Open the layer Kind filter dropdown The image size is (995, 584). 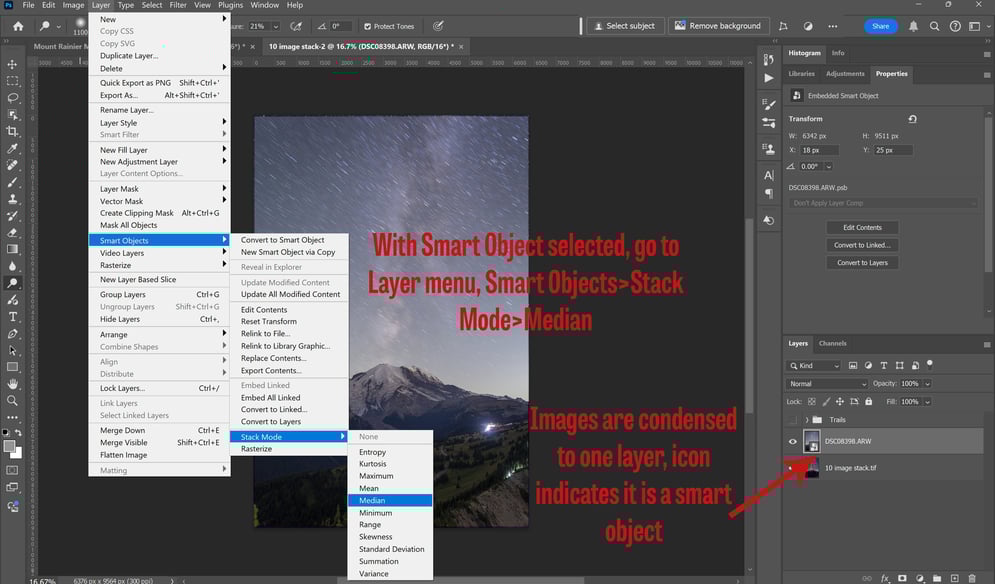click(x=814, y=366)
